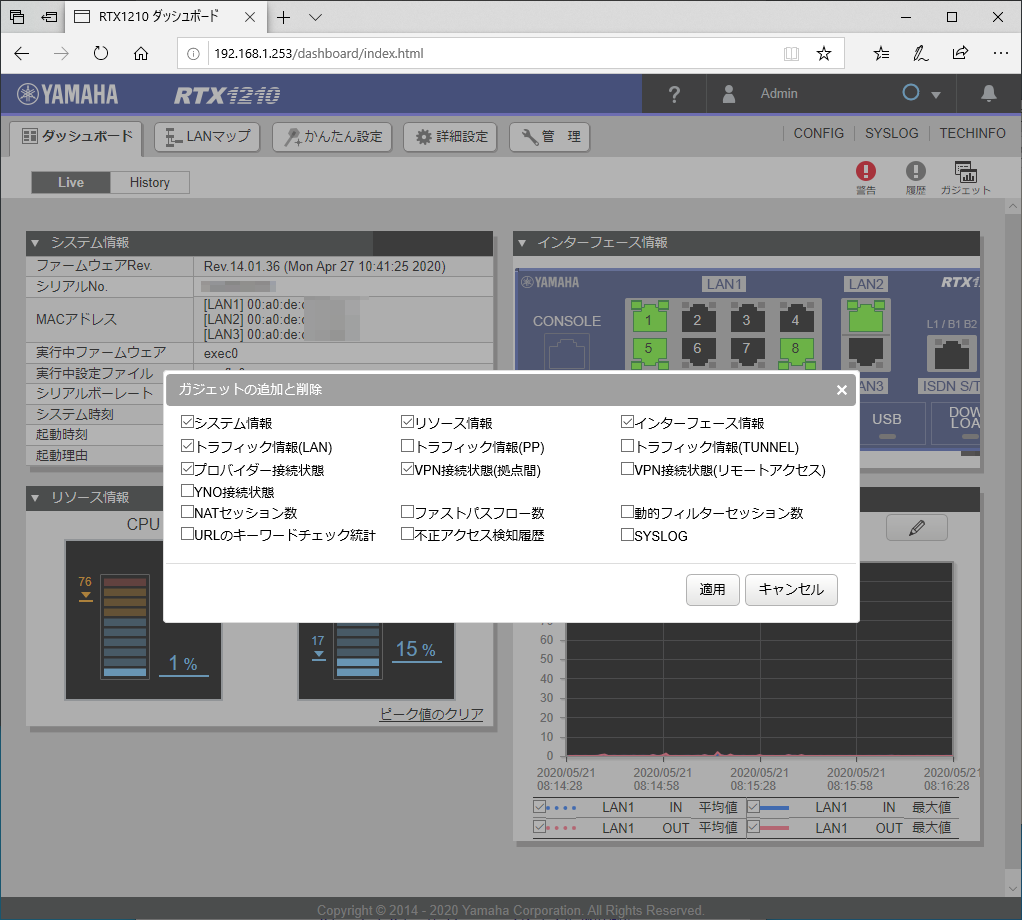1022x920 pixels.
Task: Check the NATセッション数 checkbox
Action: click(x=187, y=512)
